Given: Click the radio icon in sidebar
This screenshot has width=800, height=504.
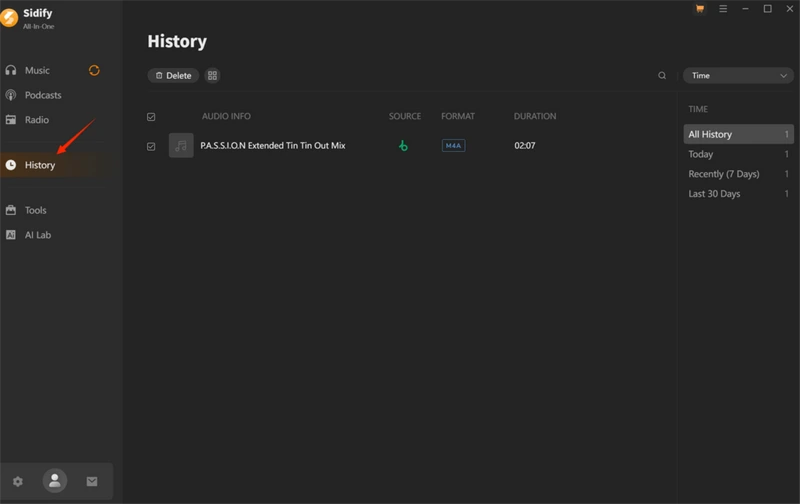Looking at the screenshot, I should coord(11,120).
